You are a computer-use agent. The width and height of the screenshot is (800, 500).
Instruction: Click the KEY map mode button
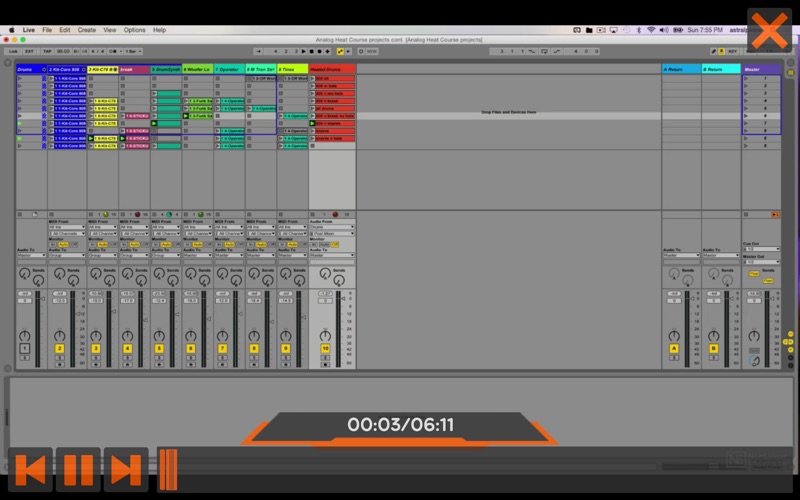pos(732,52)
